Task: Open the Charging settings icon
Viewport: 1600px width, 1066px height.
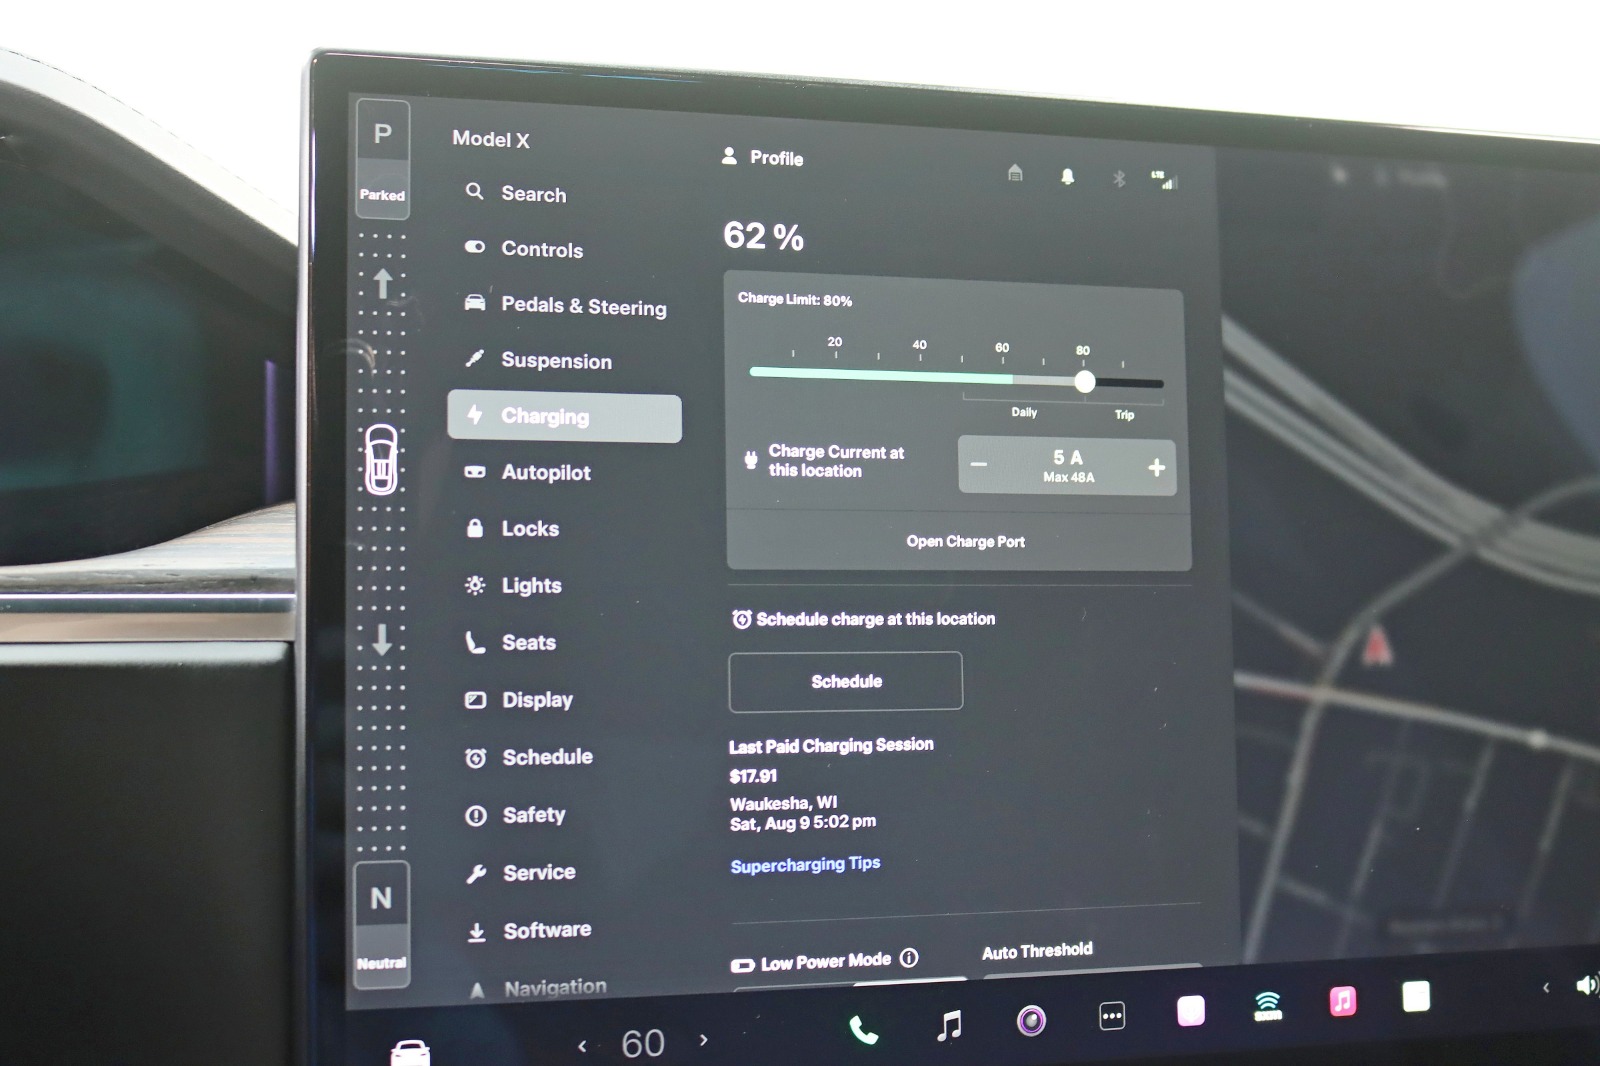Action: click(475, 416)
